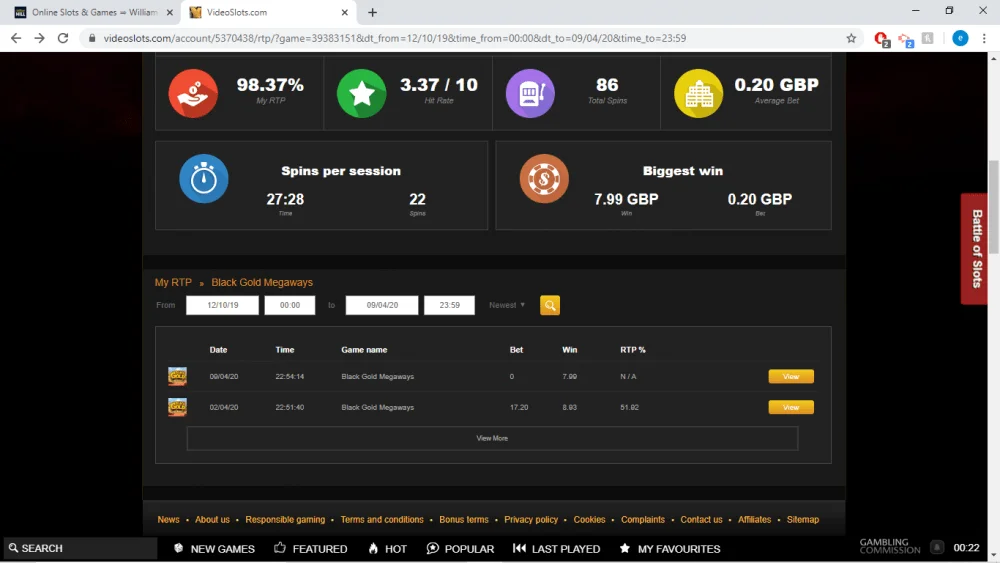Open the Bonus terms footer link
Screen dimensions: 1000x563
464,520
